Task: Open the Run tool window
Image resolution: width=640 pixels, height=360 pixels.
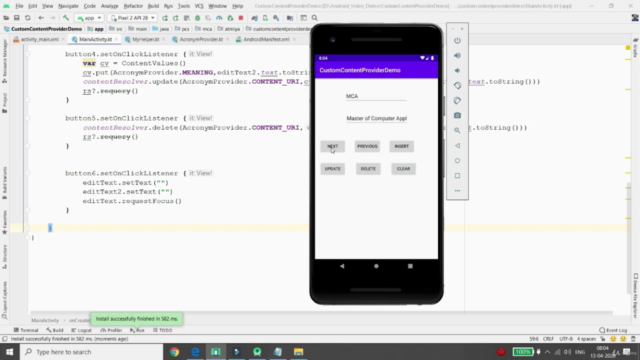Action: pyautogui.click(x=137, y=330)
